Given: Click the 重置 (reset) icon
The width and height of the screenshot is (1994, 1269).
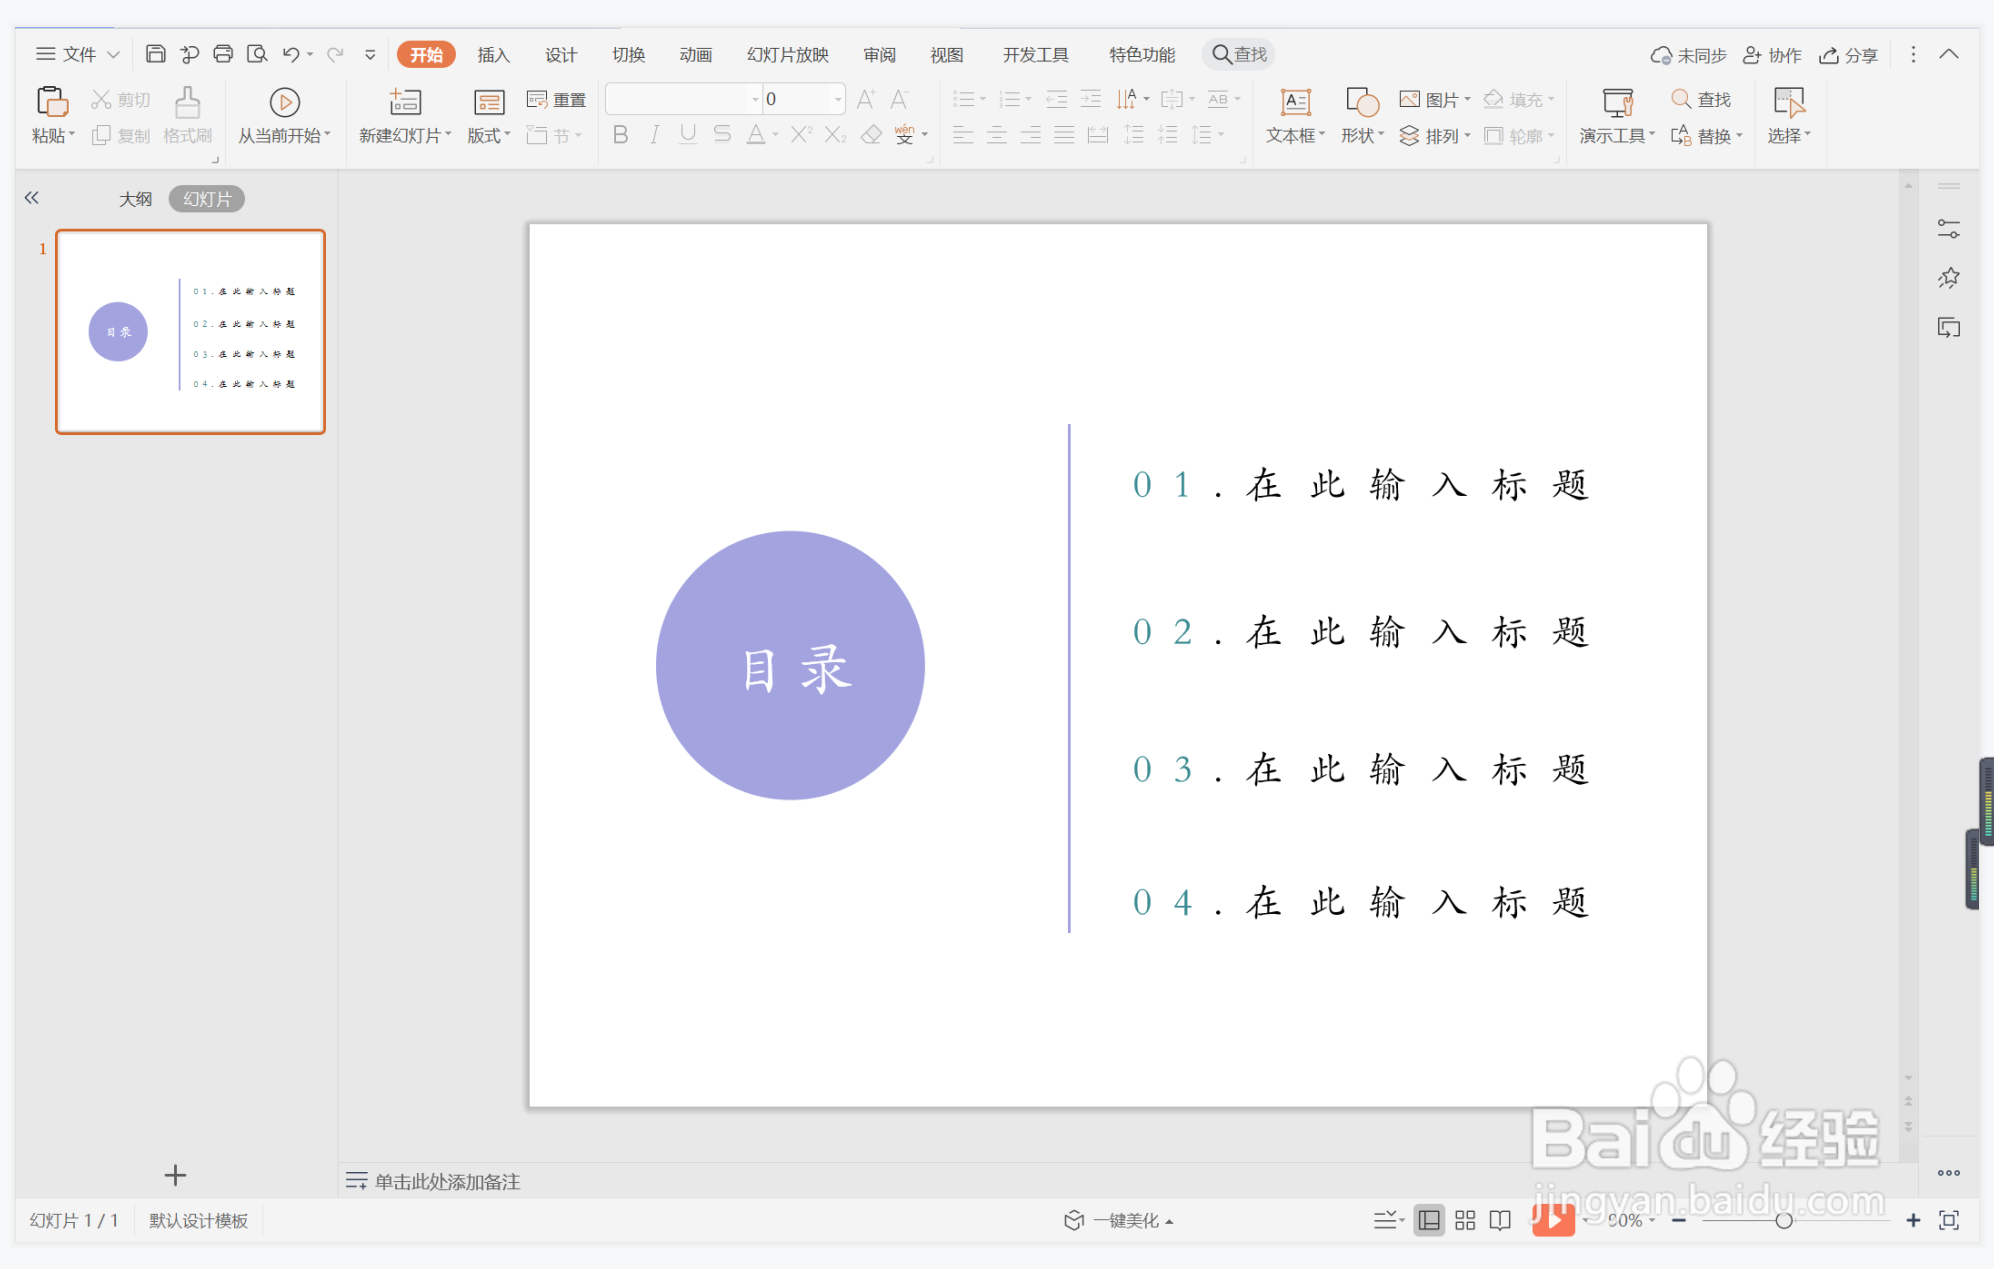Looking at the screenshot, I should tap(557, 99).
